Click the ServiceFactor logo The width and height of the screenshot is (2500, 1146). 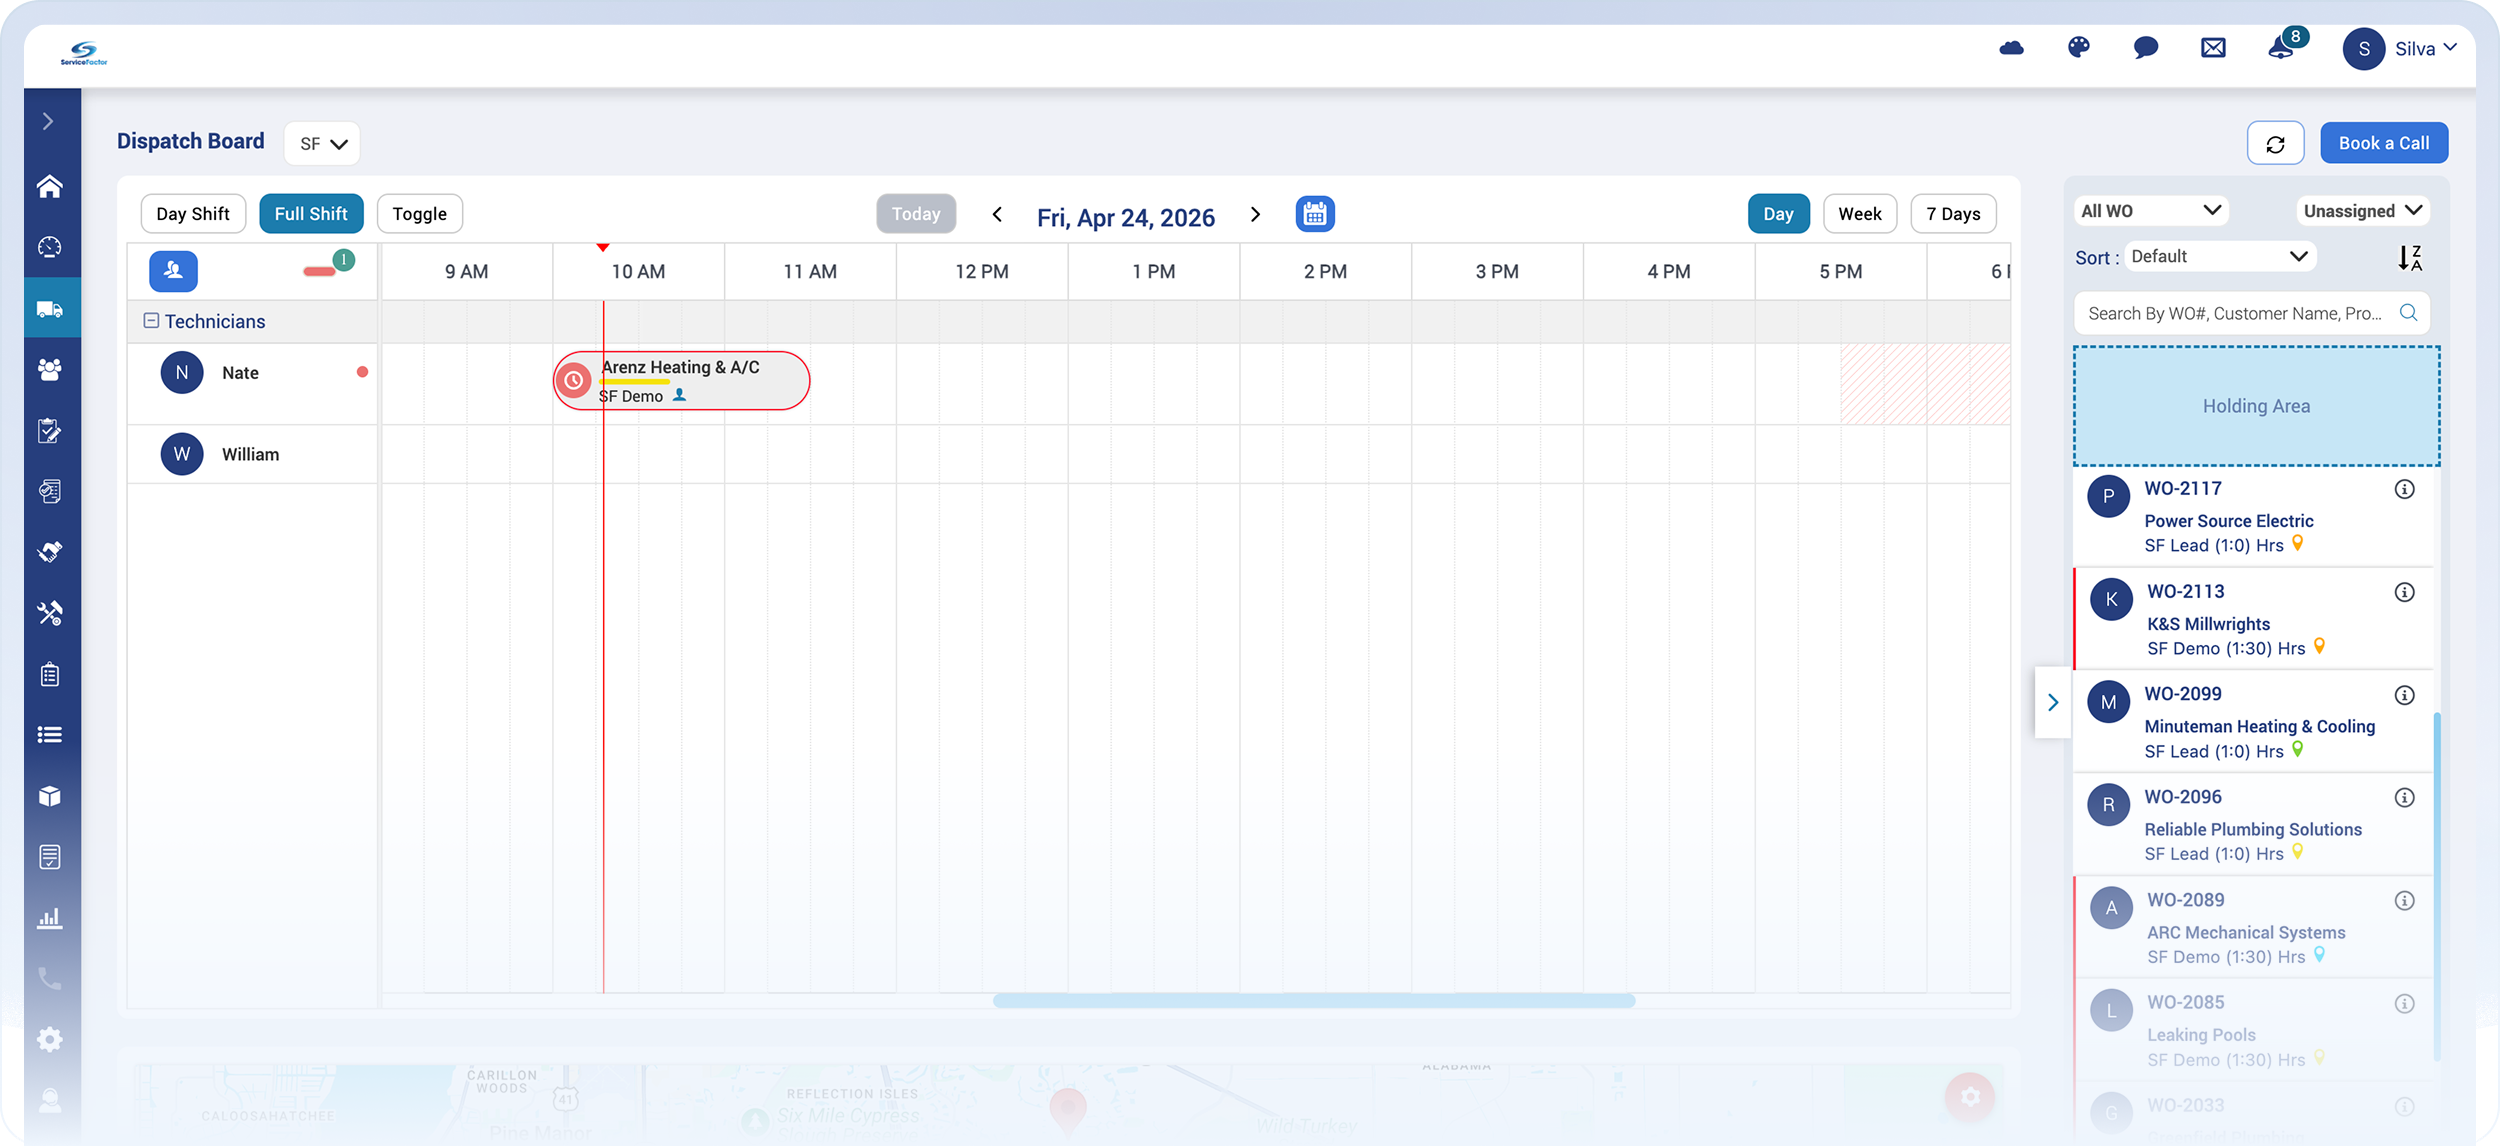coord(84,53)
